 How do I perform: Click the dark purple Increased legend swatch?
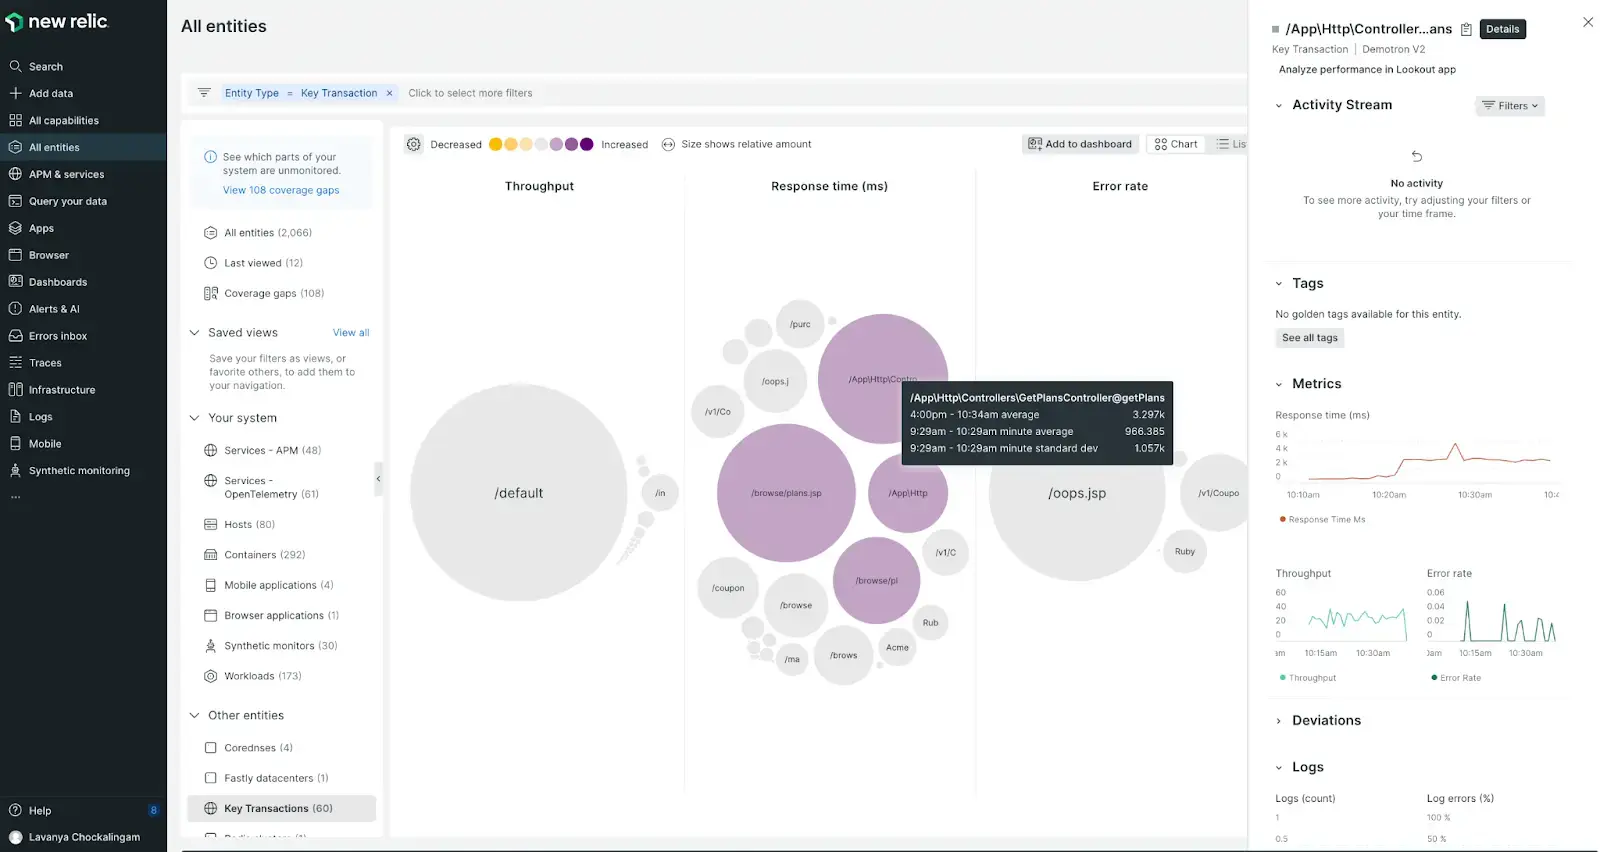click(587, 144)
